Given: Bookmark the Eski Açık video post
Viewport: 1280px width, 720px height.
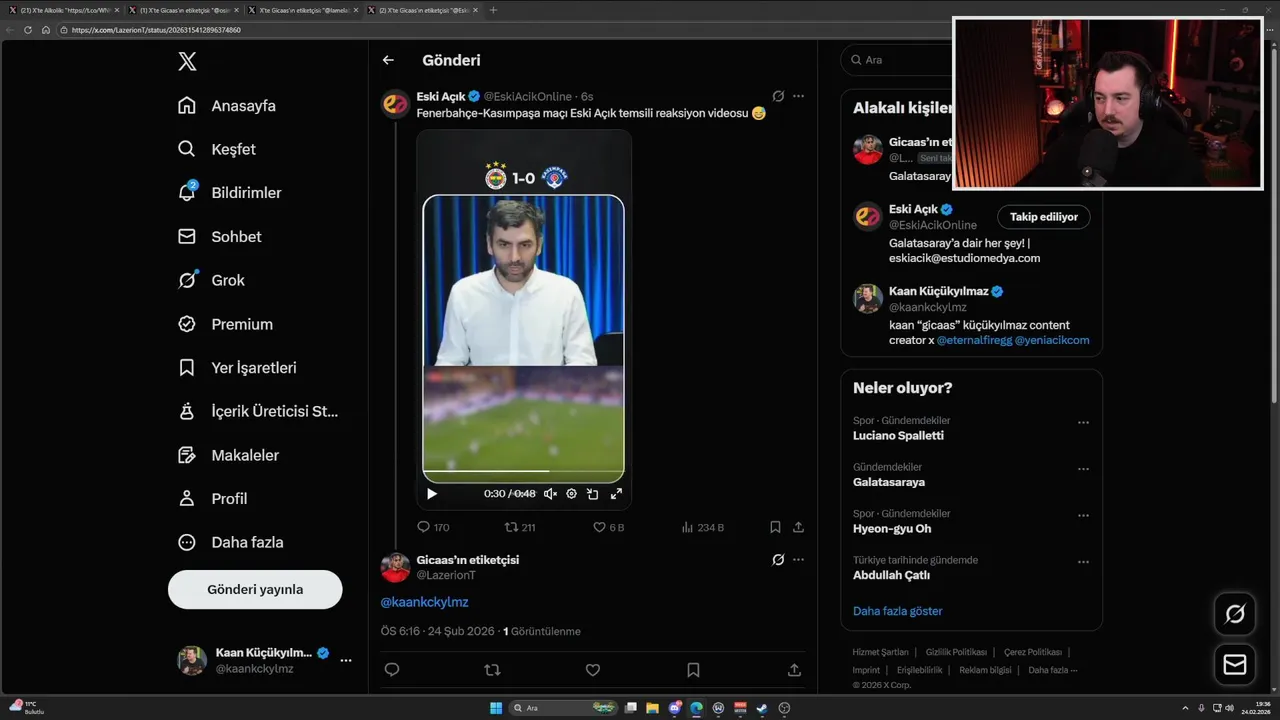Looking at the screenshot, I should 775,527.
